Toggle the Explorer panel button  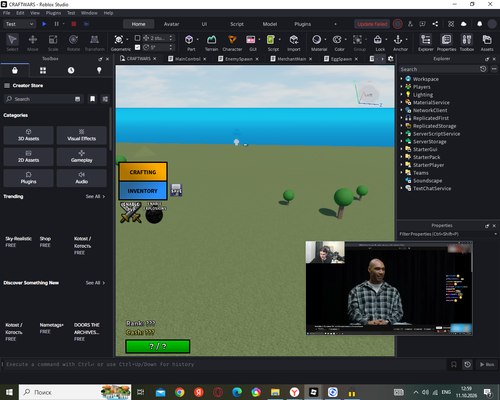point(426,42)
